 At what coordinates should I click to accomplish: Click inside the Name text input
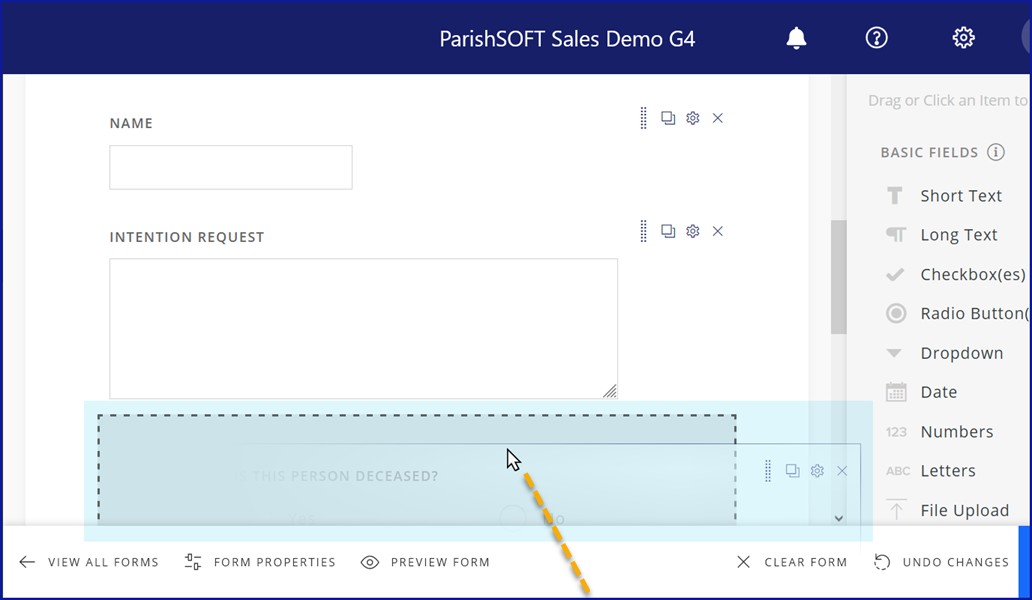231,168
